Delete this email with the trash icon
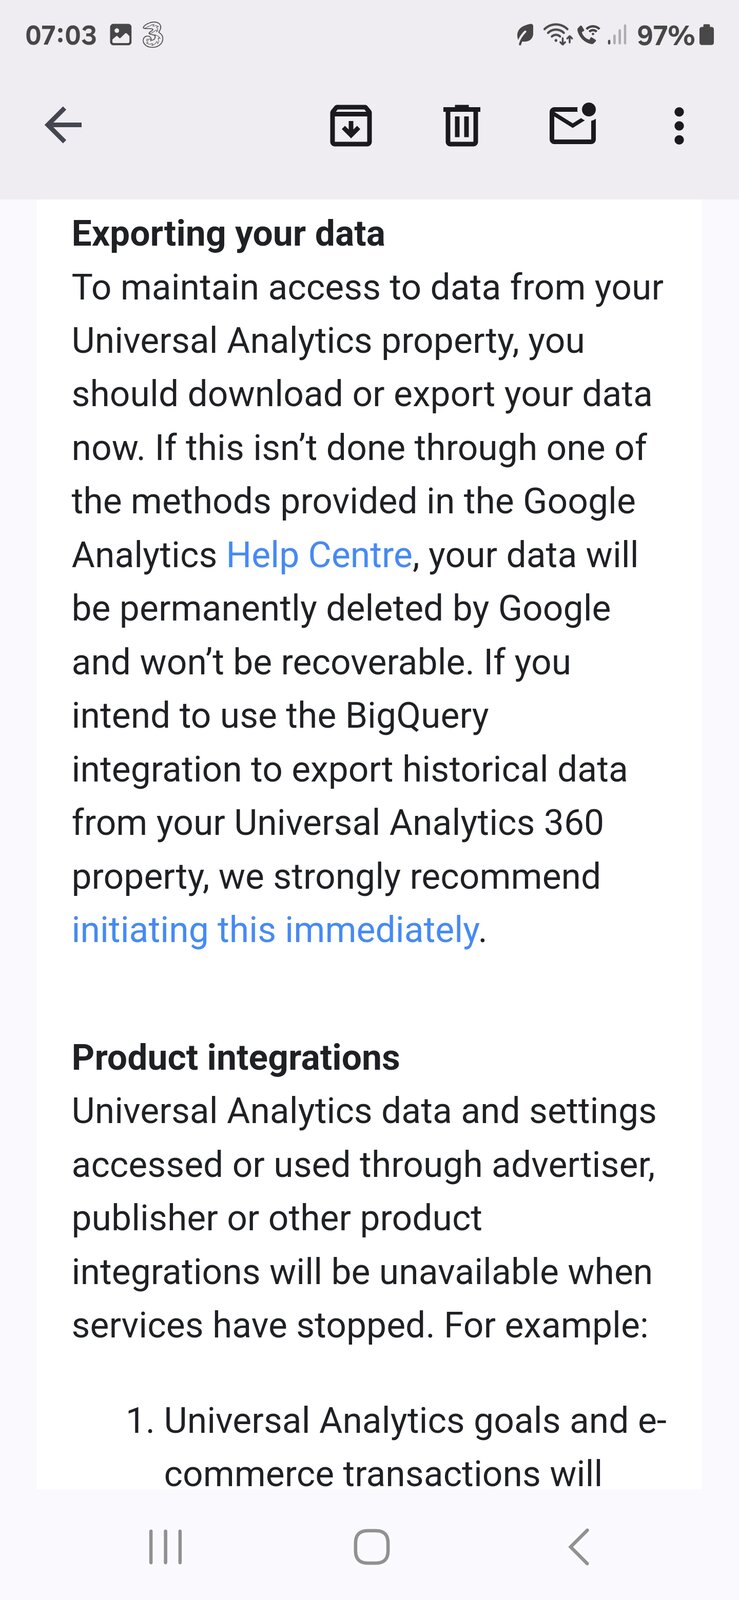The width and height of the screenshot is (739, 1600). pos(461,126)
